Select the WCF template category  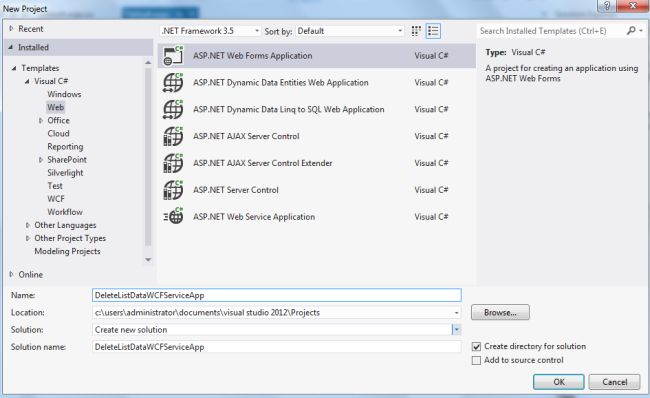56,199
